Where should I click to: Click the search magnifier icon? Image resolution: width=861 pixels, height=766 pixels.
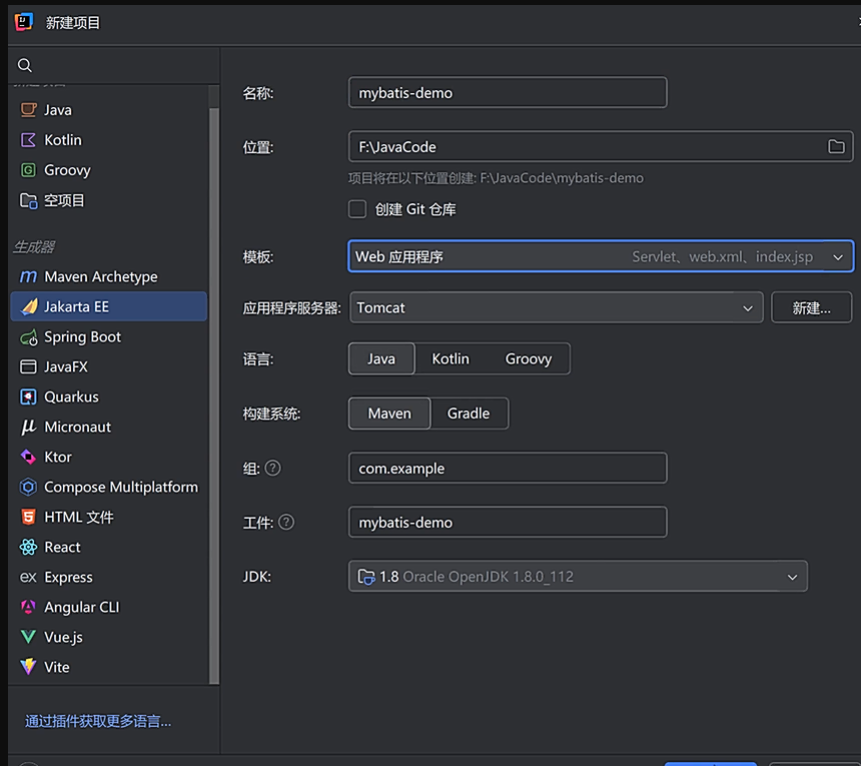pos(25,65)
